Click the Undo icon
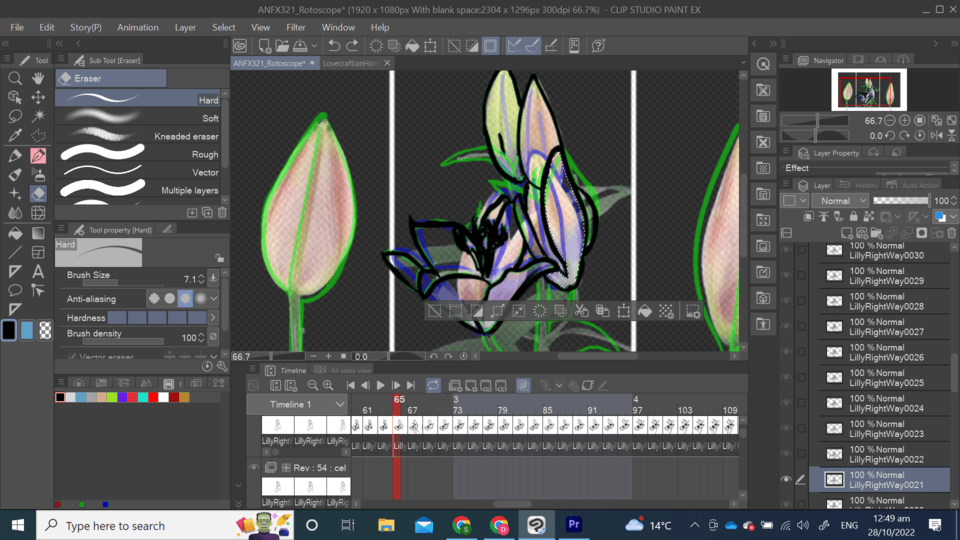The image size is (960, 540). point(334,46)
